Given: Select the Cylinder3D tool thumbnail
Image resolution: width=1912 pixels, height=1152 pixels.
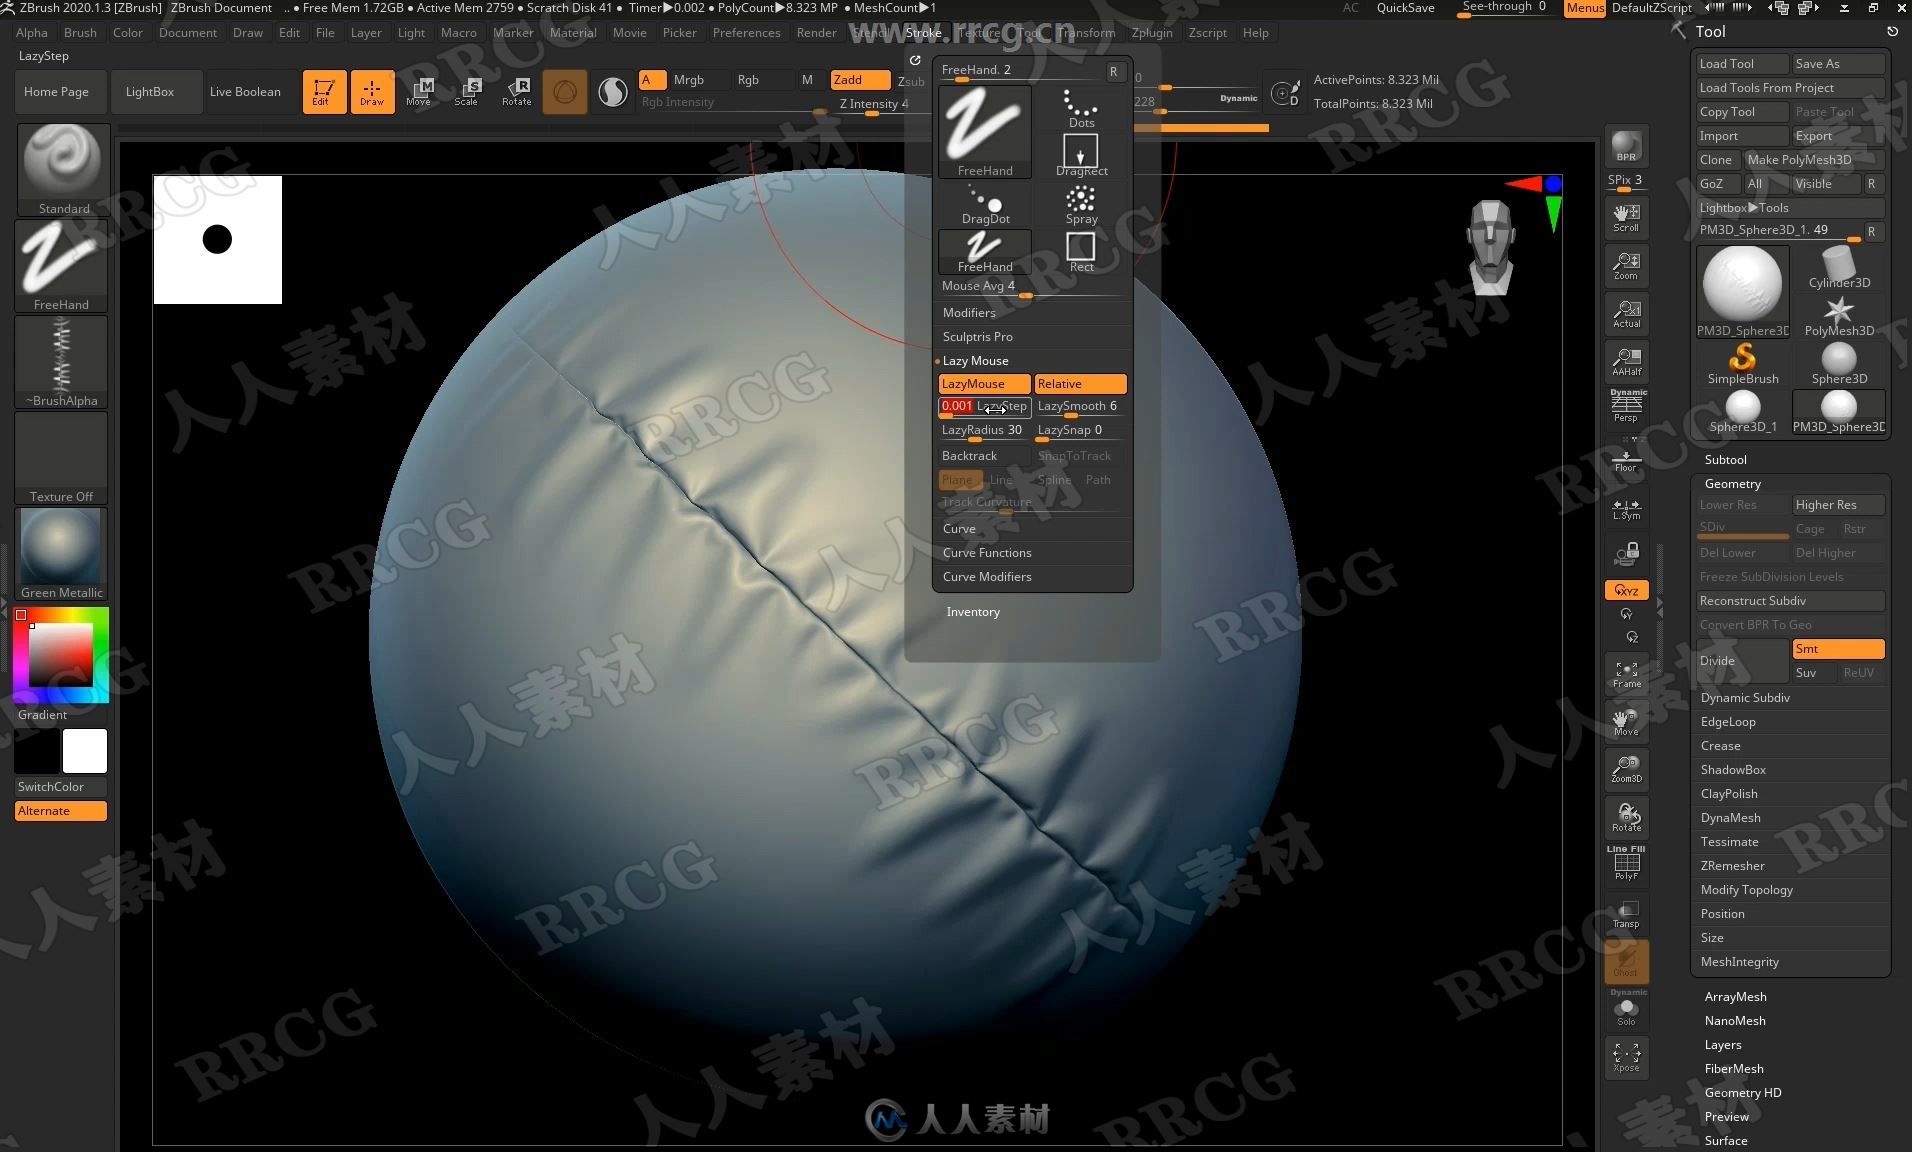Looking at the screenshot, I should pyautogui.click(x=1838, y=267).
